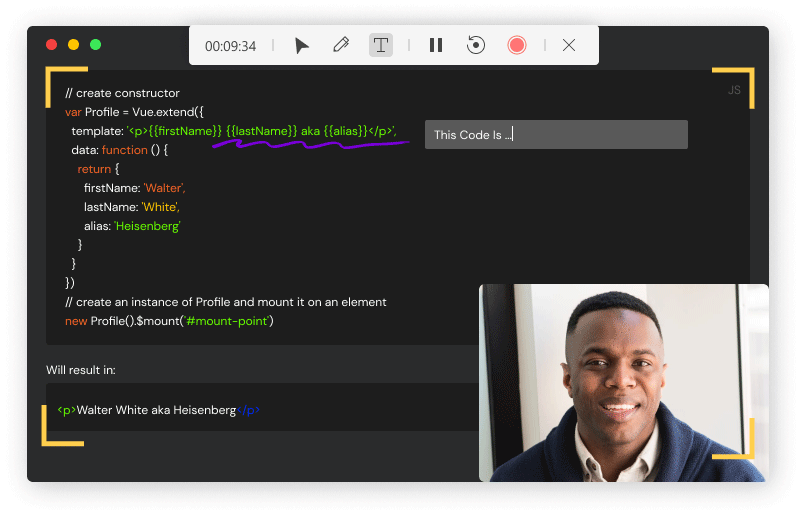
Task: Click the purple squiggle annotation
Action: point(310,145)
